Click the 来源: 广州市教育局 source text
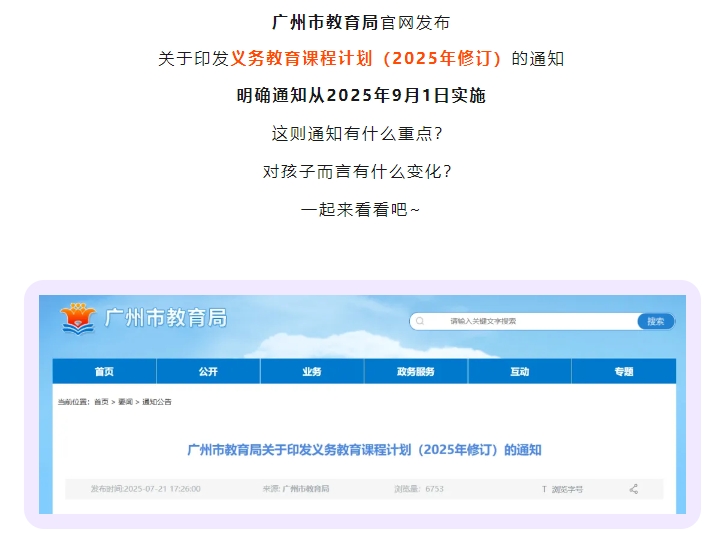The image size is (726, 540). [296, 489]
